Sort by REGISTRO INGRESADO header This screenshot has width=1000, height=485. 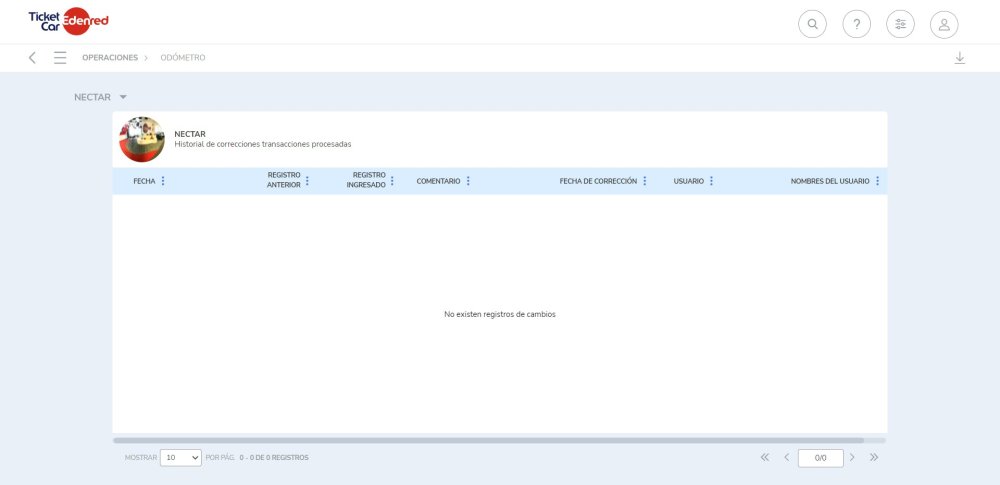click(x=366, y=180)
